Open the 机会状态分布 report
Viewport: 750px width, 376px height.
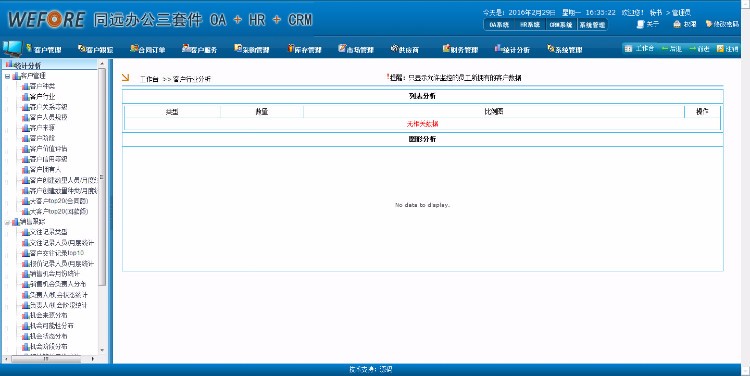point(48,336)
